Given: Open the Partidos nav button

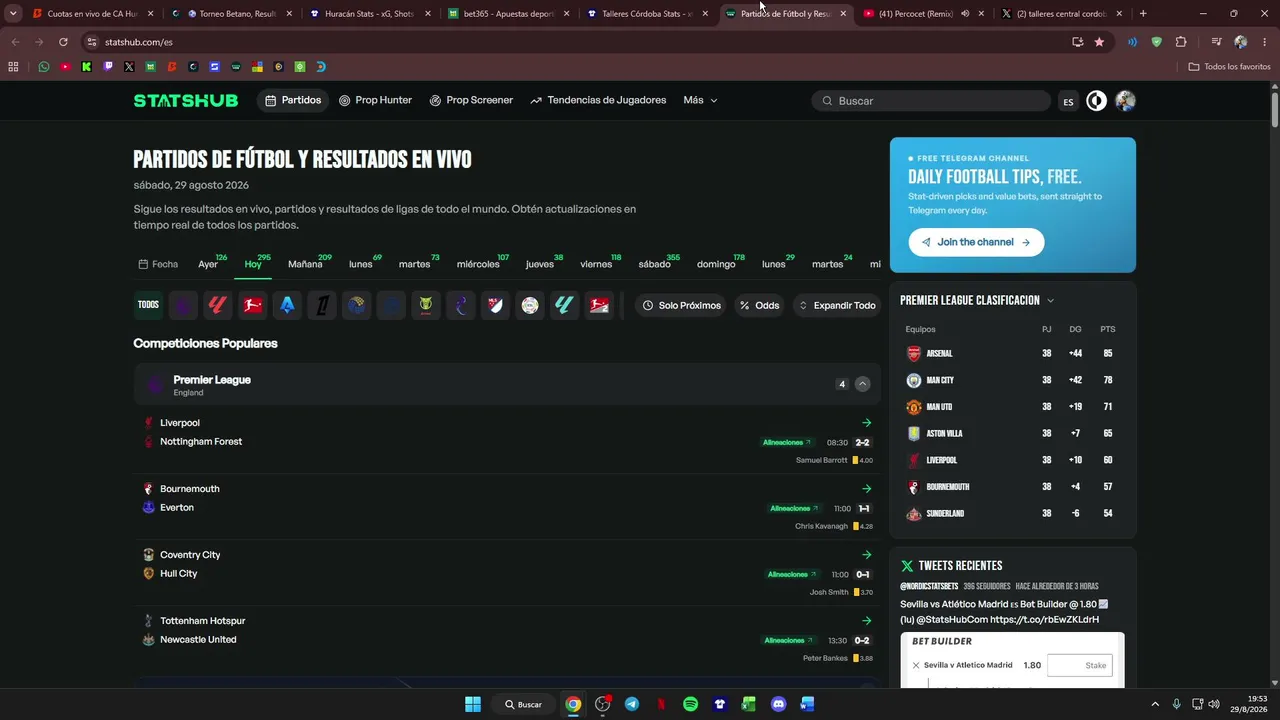Looking at the screenshot, I should (x=293, y=100).
